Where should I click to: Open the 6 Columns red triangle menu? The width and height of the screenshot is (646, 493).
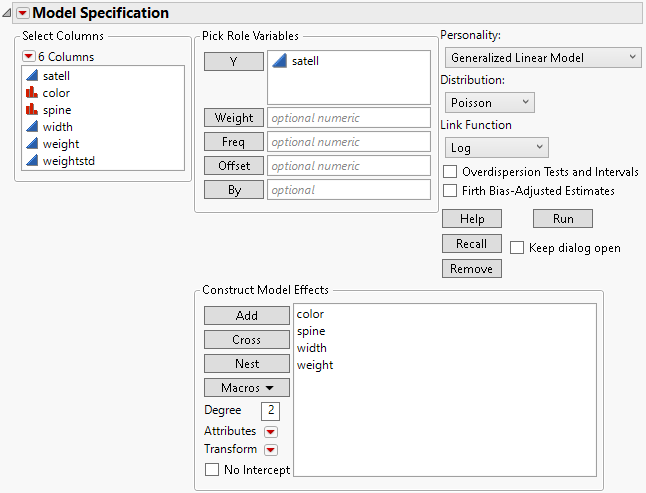[x=29, y=57]
